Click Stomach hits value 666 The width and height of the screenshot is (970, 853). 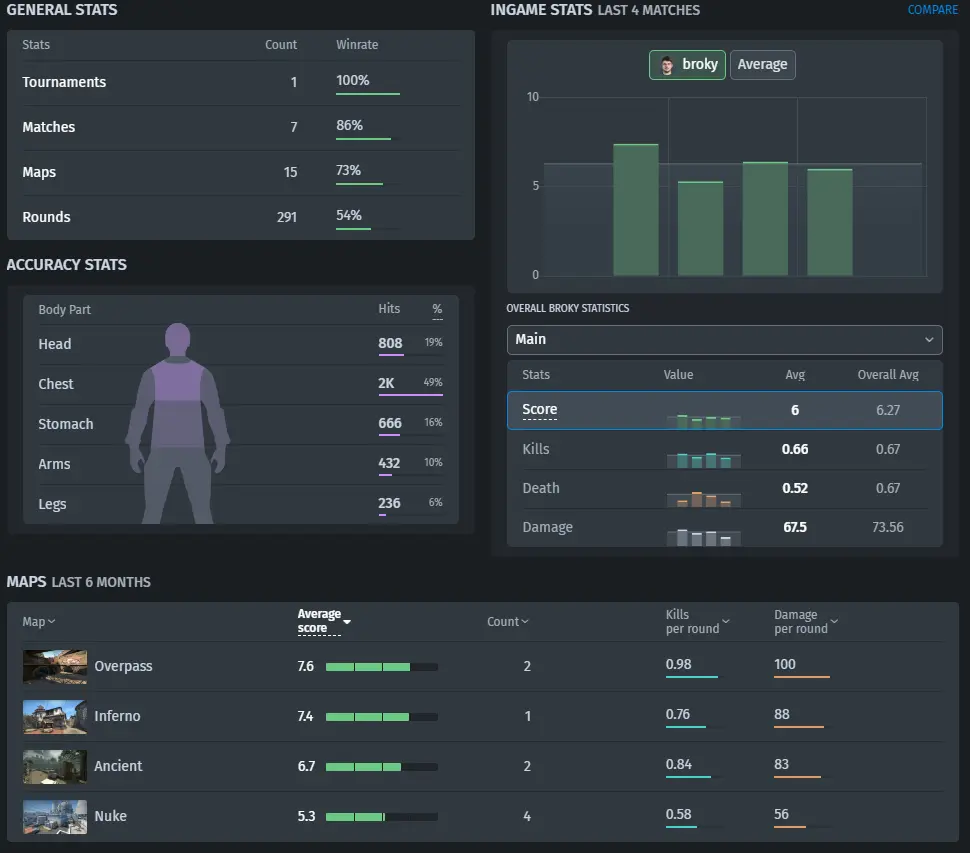pyautogui.click(x=390, y=424)
